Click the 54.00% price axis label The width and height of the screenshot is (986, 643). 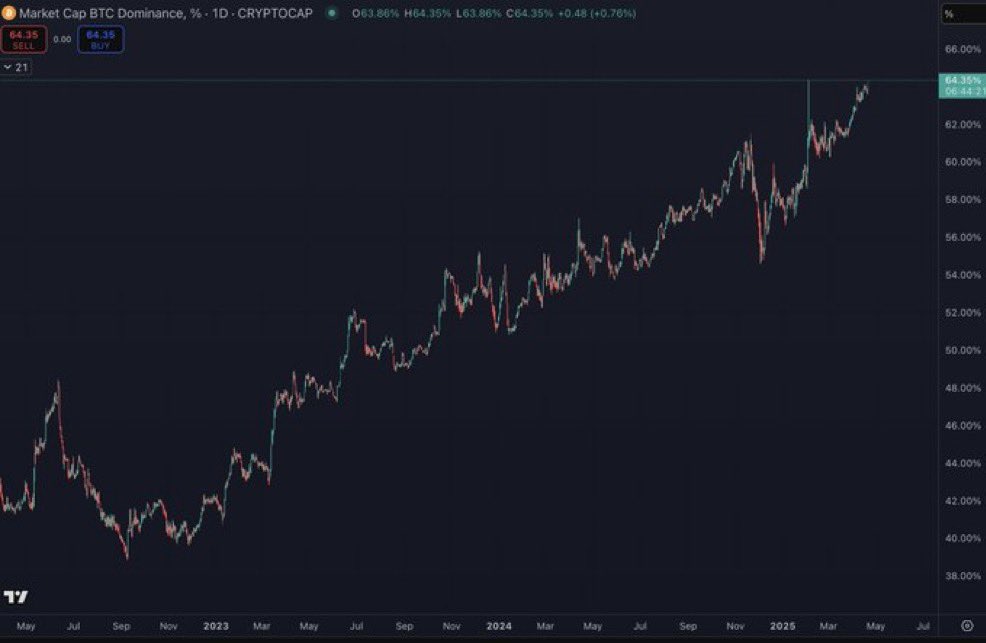pyautogui.click(x=962, y=275)
